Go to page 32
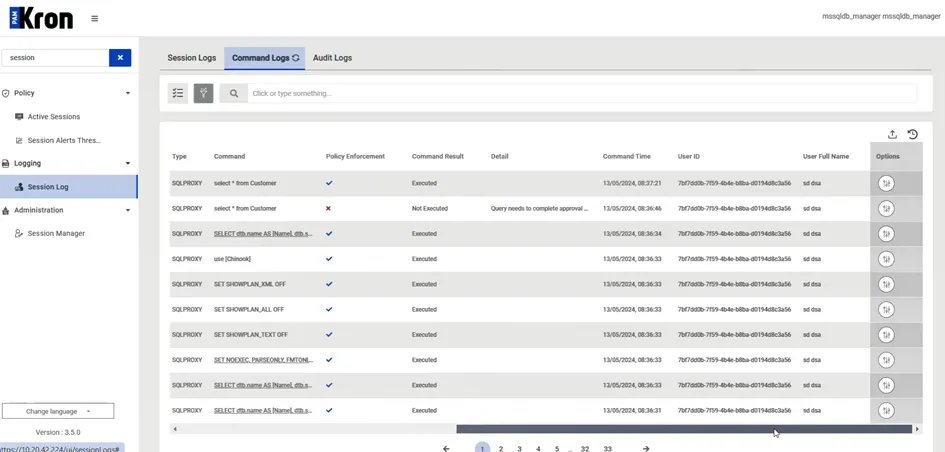Screen dimensions: 945x452 coord(585,448)
